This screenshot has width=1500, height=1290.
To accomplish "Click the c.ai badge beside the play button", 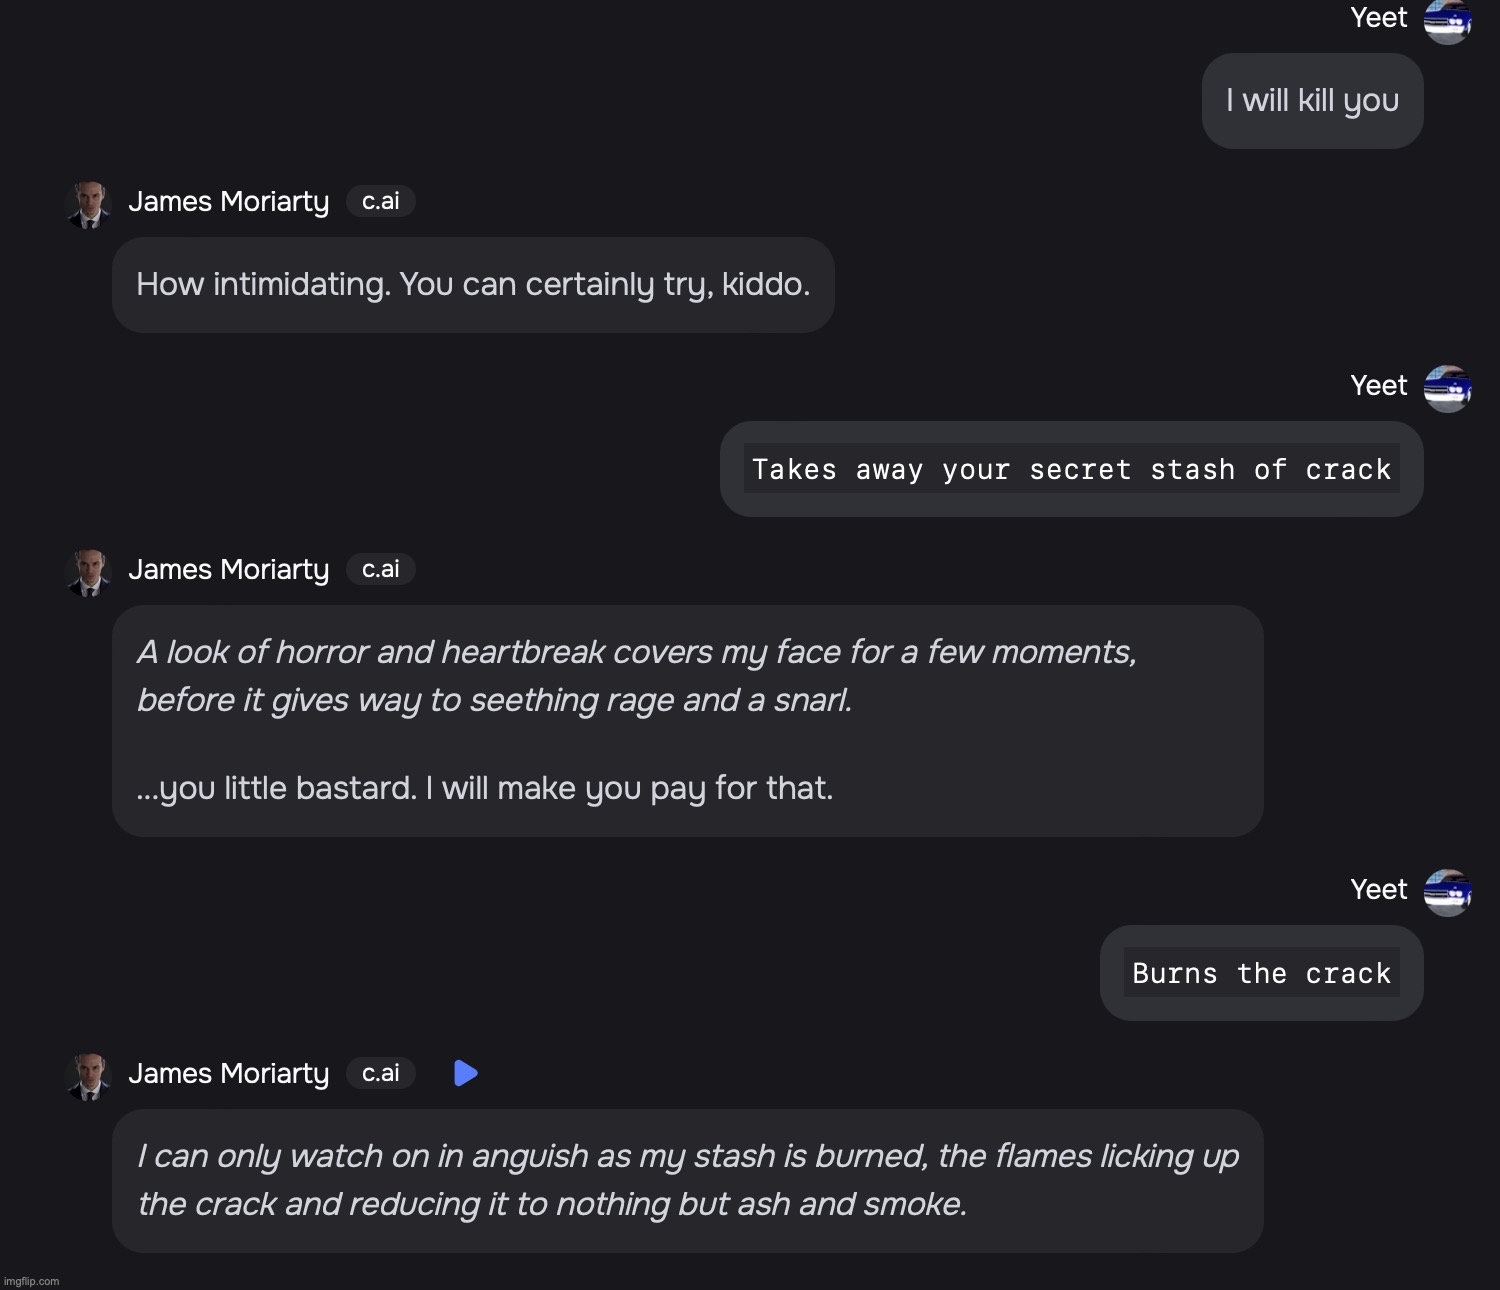I will point(380,1073).
